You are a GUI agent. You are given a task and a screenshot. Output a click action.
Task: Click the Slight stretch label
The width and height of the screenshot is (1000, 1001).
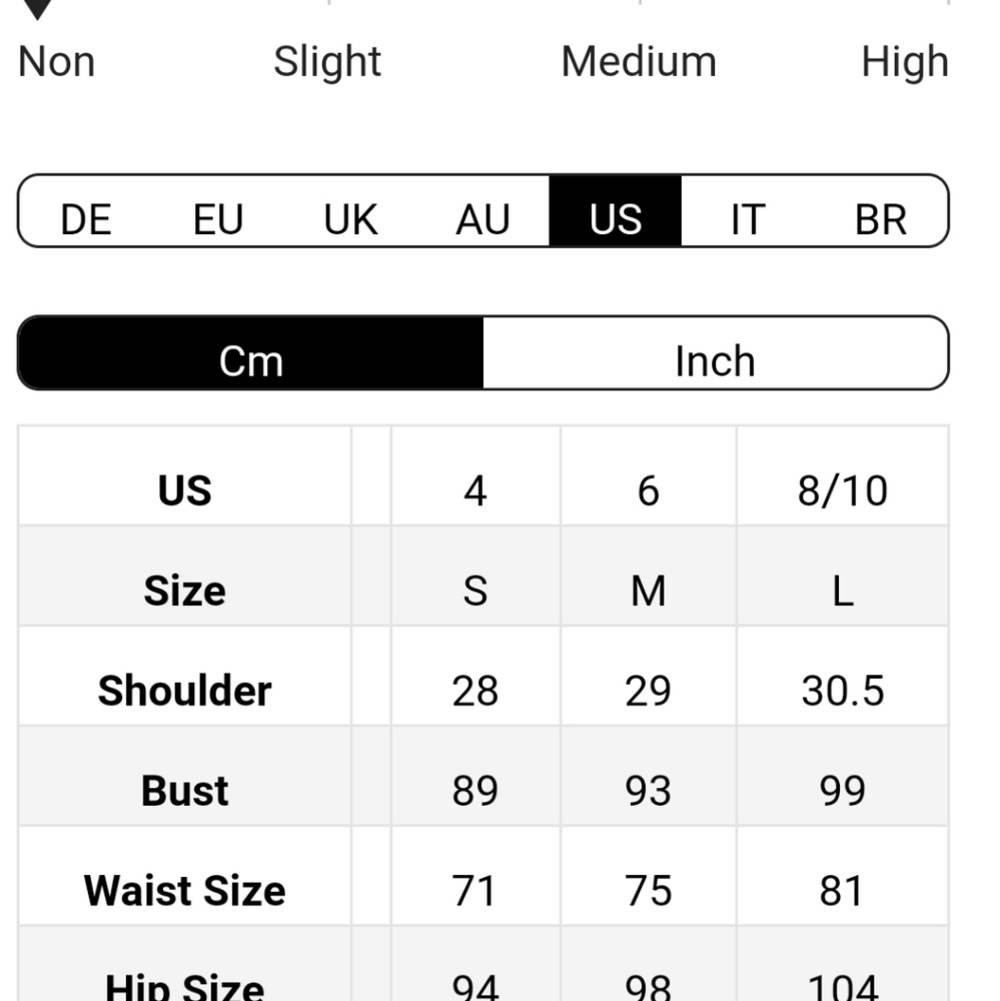tap(327, 62)
